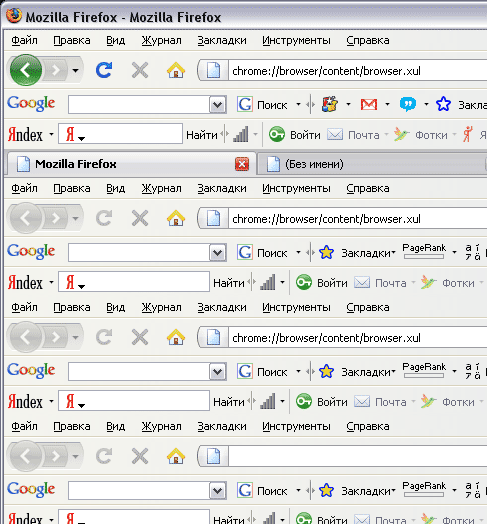The height and width of the screenshot is (524, 487).
Task: Click the blue star bookmarks icon
Action: coord(443,104)
